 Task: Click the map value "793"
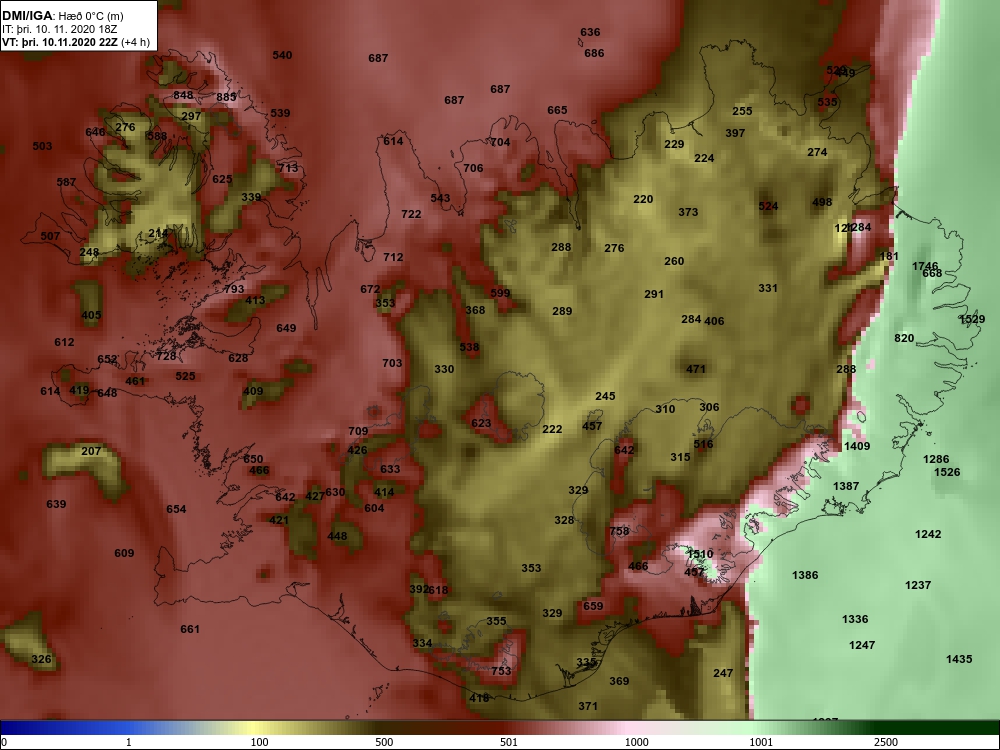(x=234, y=289)
